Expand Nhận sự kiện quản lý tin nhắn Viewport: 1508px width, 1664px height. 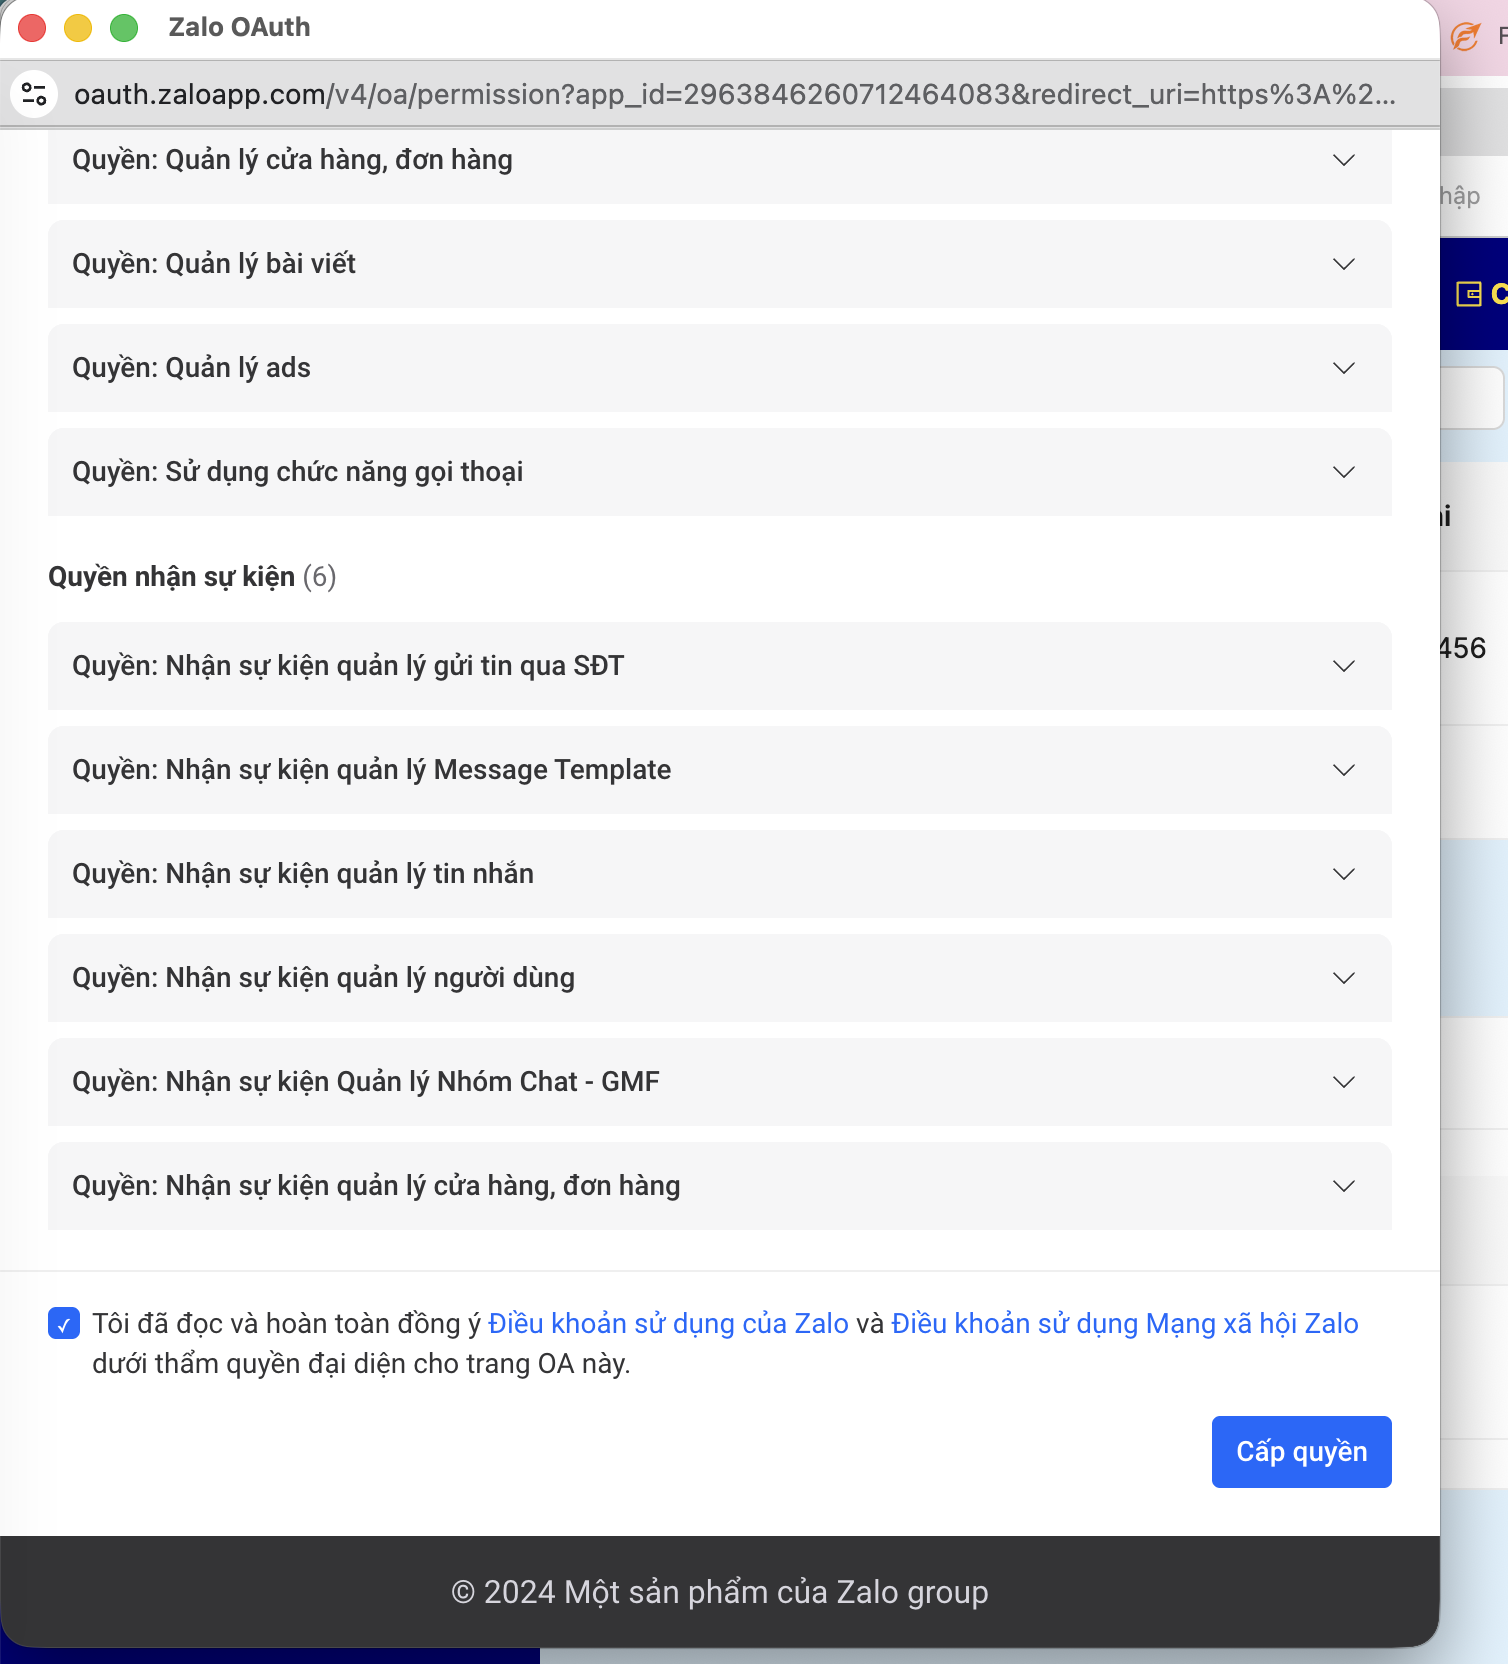(720, 874)
